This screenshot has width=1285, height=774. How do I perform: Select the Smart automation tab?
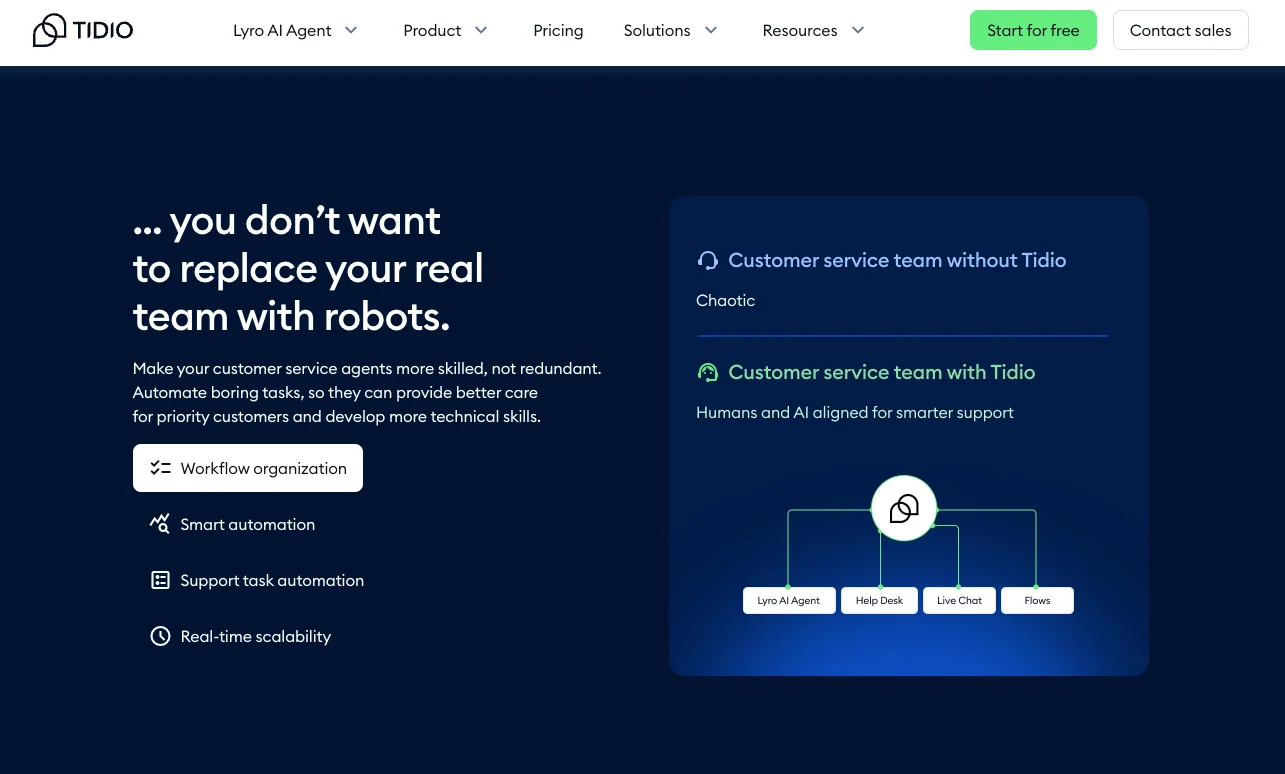[x=232, y=524]
